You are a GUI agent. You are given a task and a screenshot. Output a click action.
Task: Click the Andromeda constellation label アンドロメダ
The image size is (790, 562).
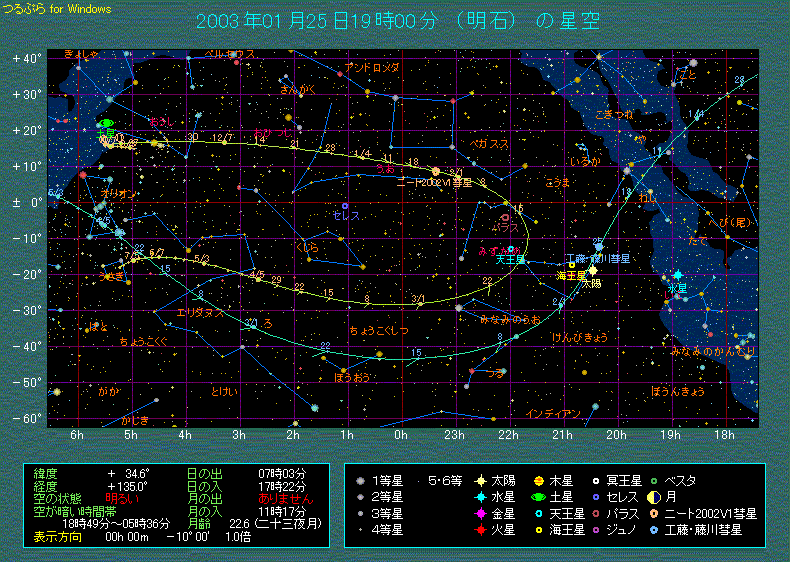click(x=371, y=67)
